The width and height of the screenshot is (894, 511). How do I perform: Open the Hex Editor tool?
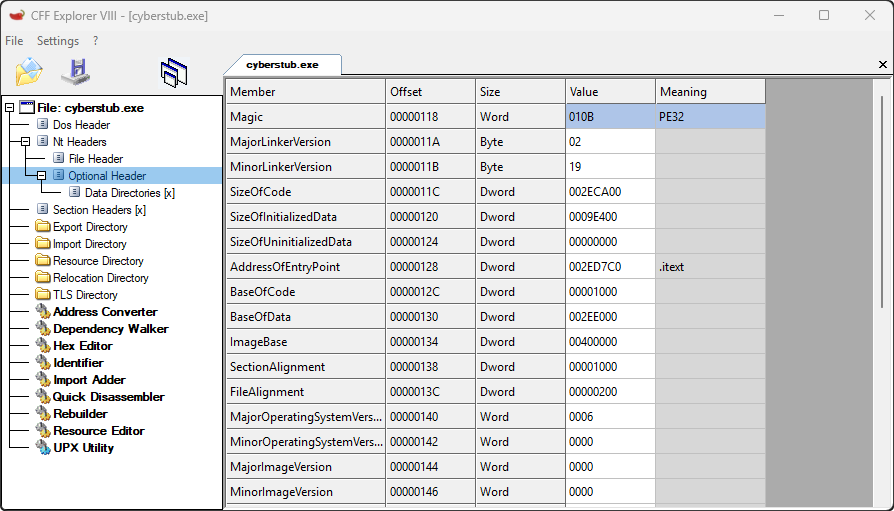[x=81, y=346]
